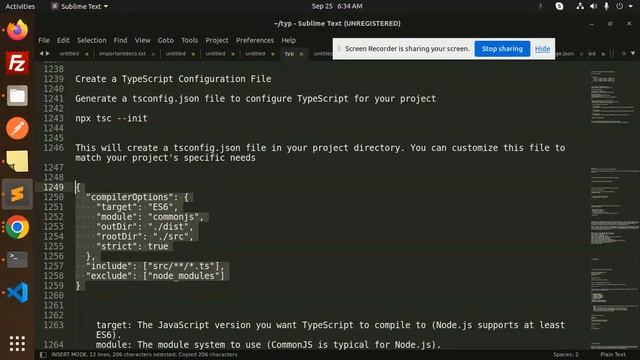Open the Edit menu
The image size is (640, 360).
pos(63,40)
